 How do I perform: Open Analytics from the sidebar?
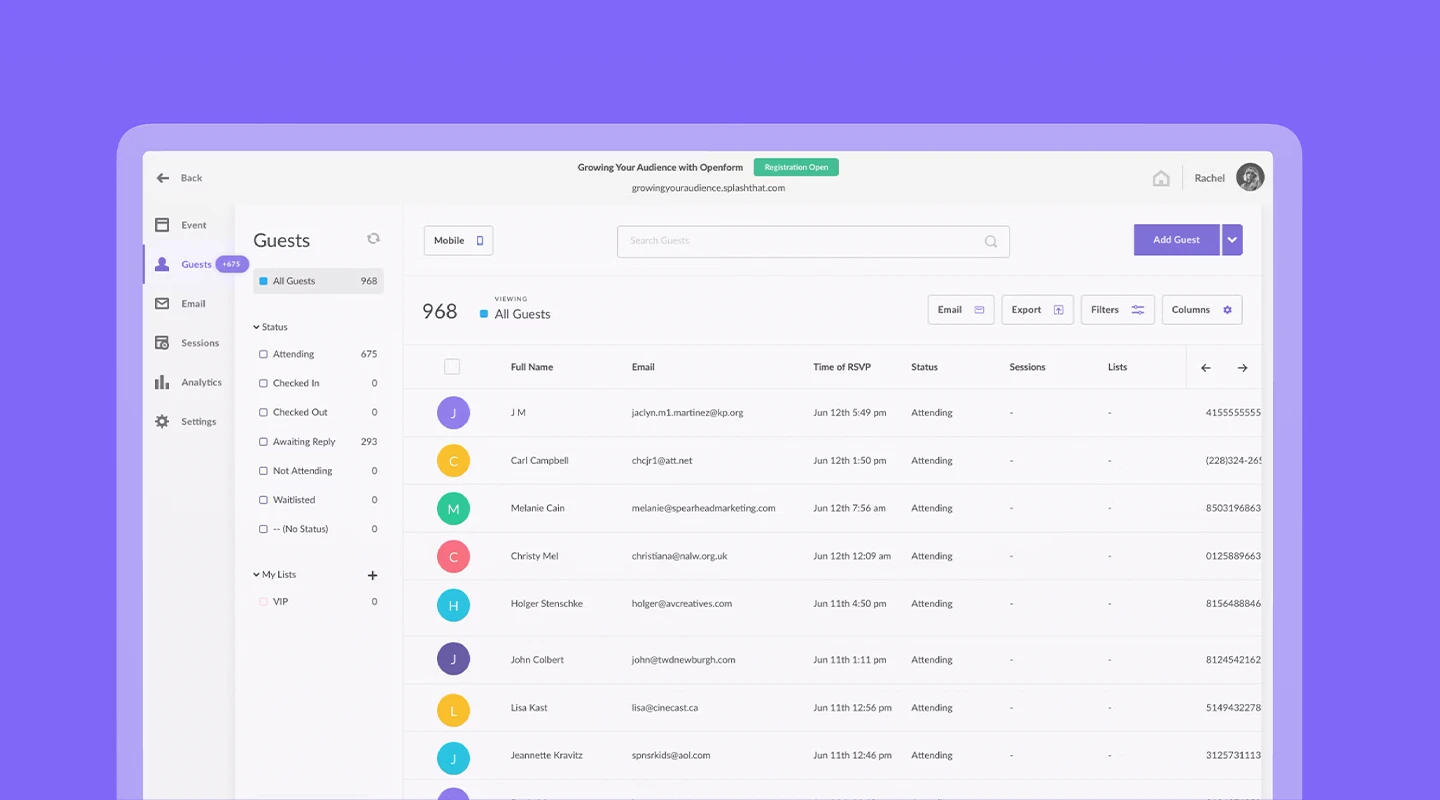(201, 382)
